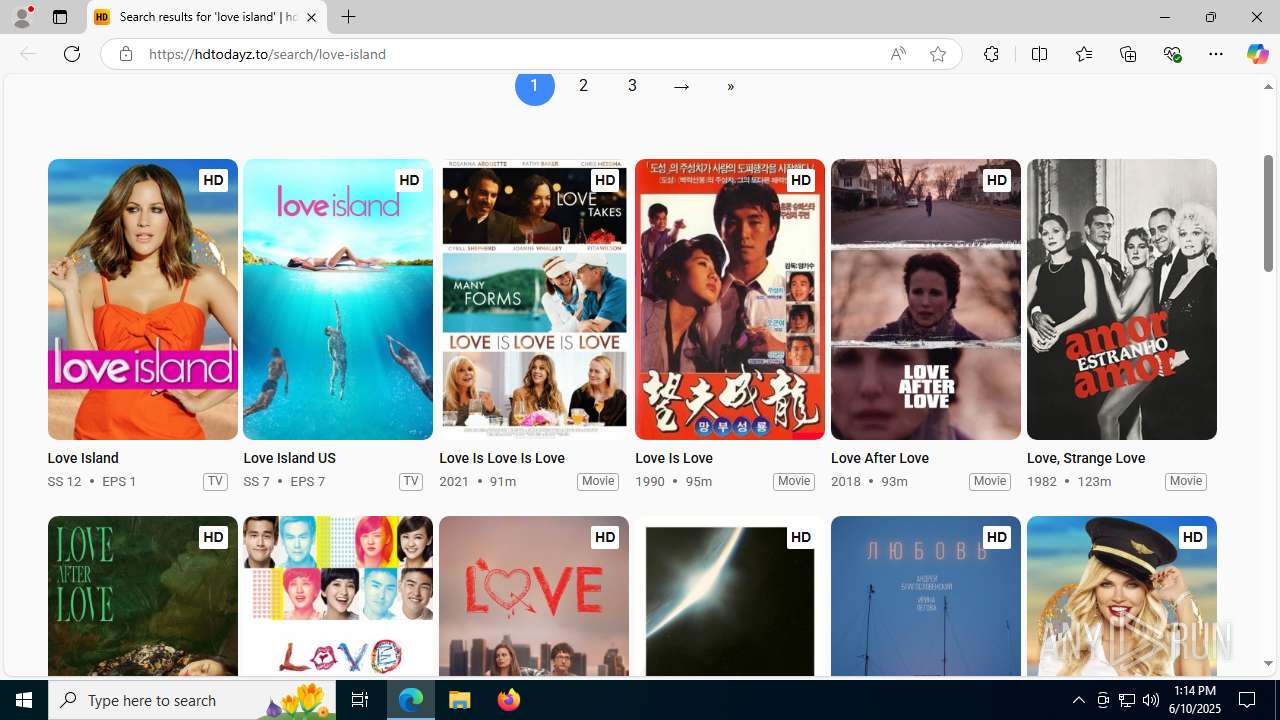Add this page to favorites
Screen dimensions: 1280x720
tap(938, 54)
